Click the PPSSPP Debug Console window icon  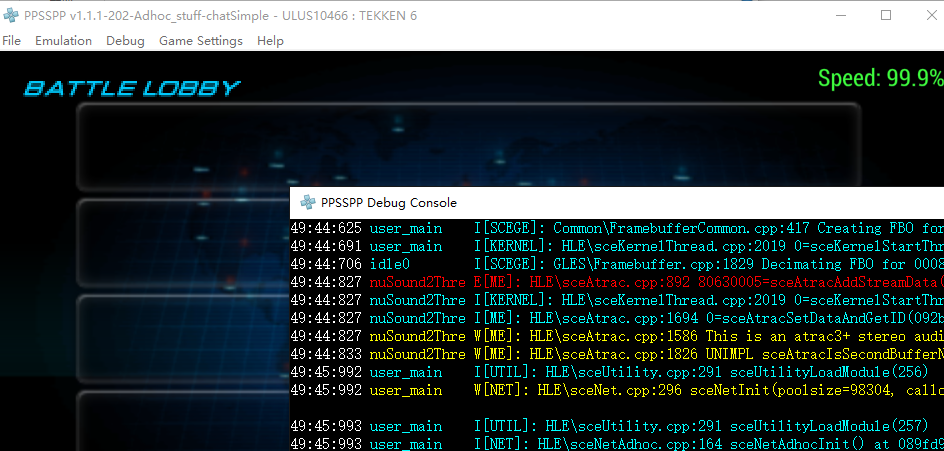point(309,202)
